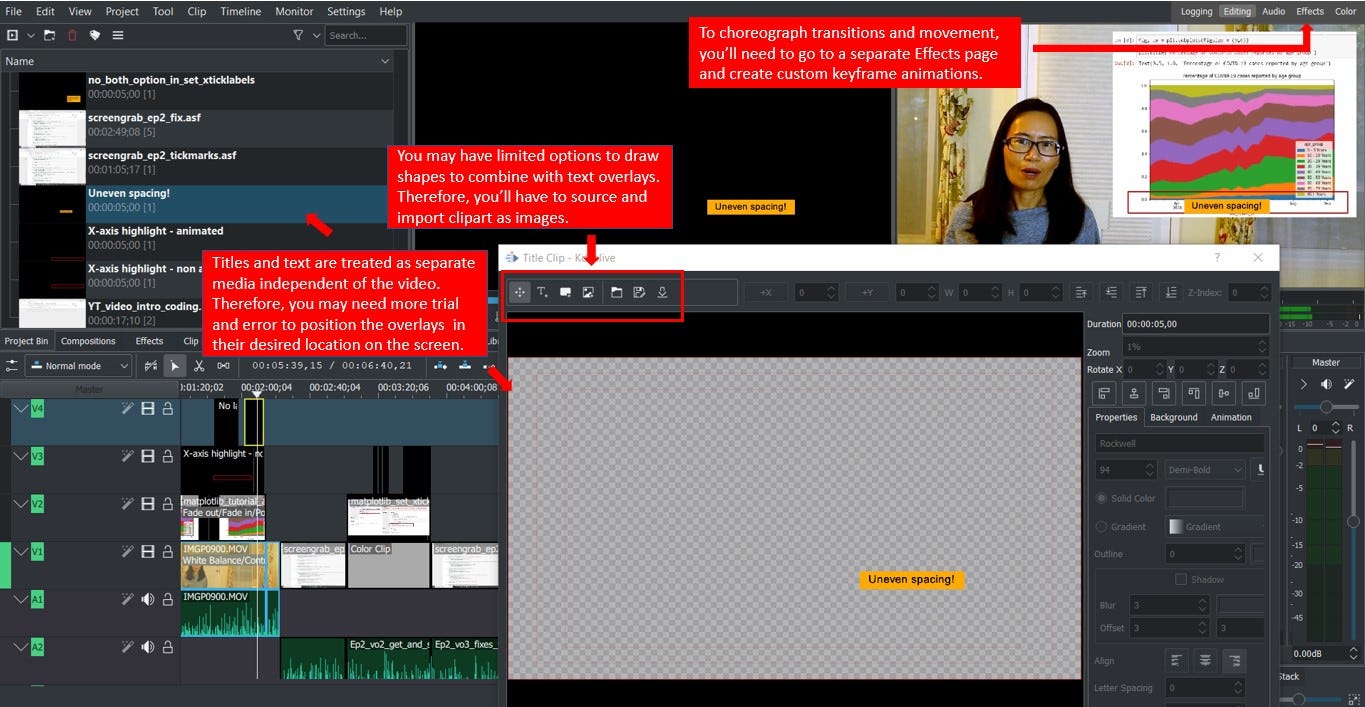The image size is (1365, 707).
Task: Open the Timeline menu
Action: [x=241, y=11]
